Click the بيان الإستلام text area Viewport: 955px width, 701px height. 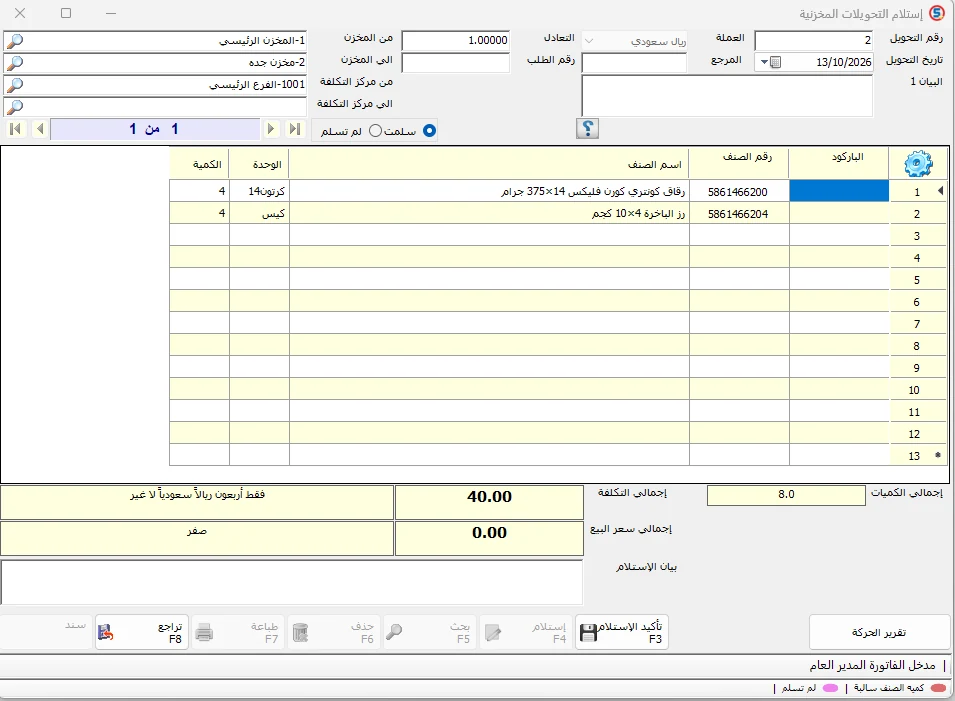(292, 582)
